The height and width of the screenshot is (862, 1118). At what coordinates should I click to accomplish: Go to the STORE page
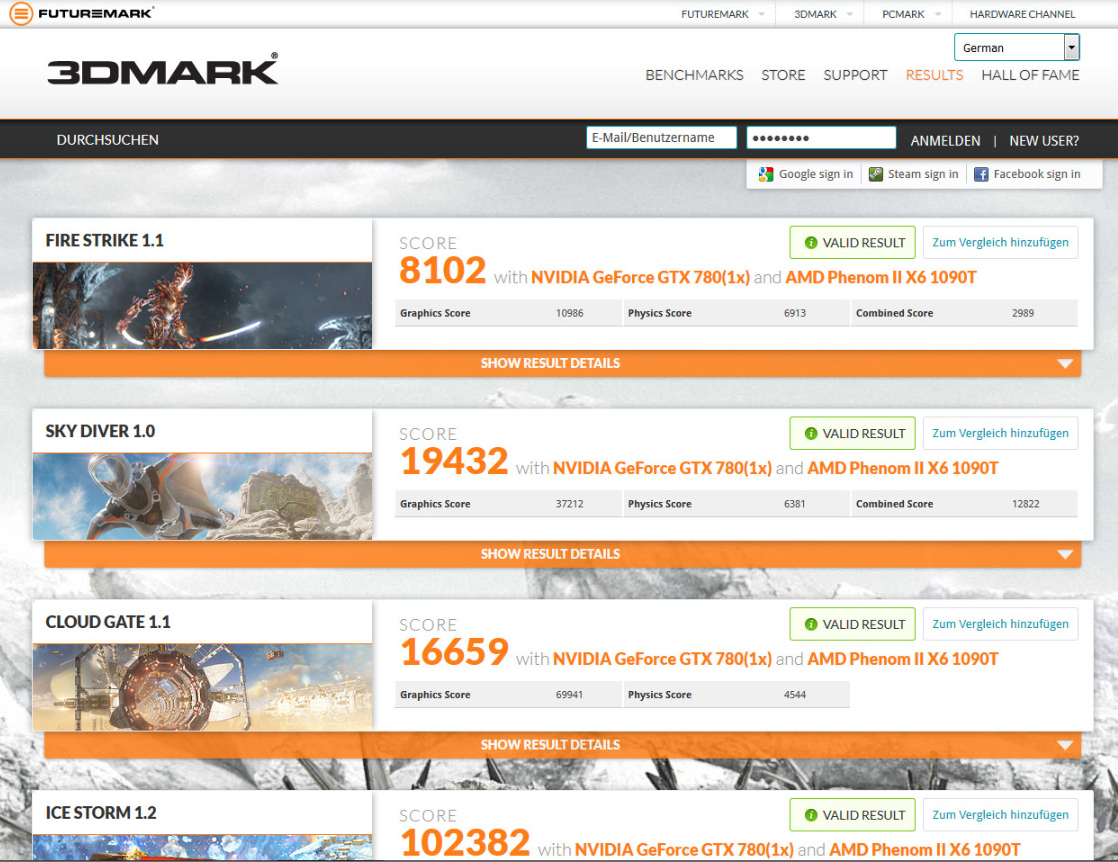click(783, 75)
